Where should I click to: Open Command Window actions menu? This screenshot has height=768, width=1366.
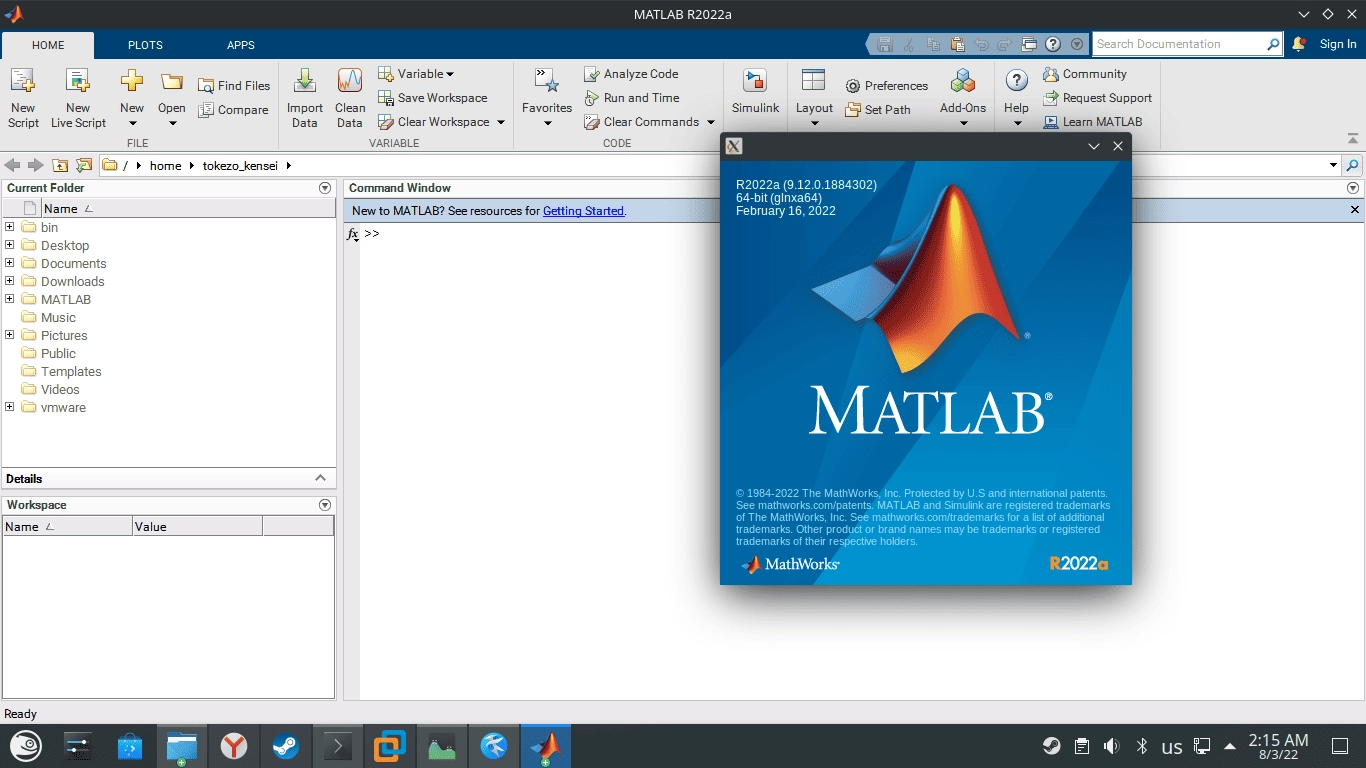(1353, 188)
